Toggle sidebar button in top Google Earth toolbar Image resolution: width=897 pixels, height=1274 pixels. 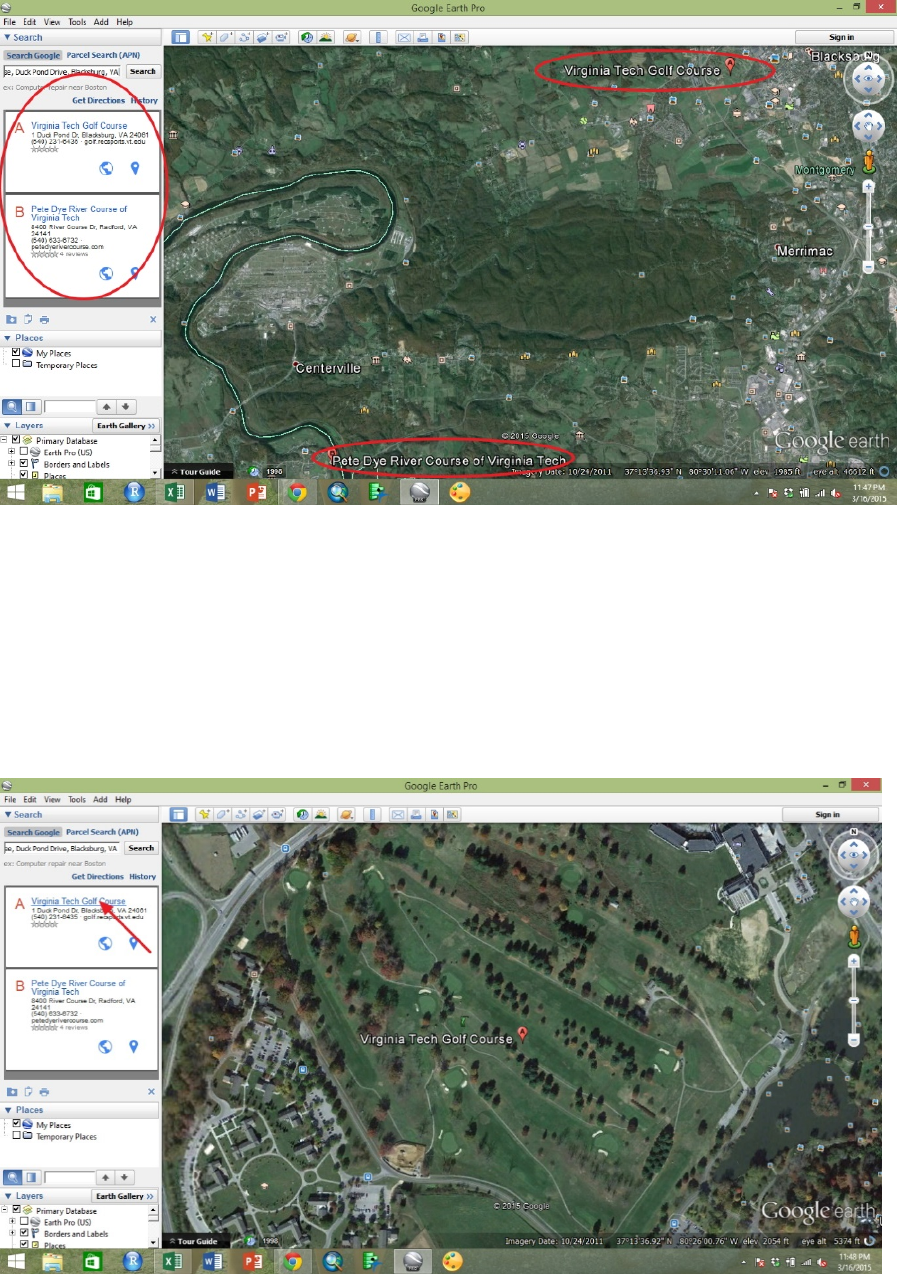181,37
